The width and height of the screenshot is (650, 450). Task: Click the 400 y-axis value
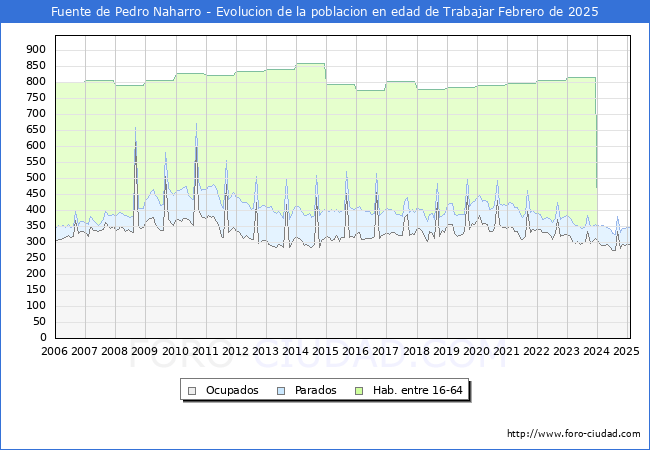coord(36,210)
